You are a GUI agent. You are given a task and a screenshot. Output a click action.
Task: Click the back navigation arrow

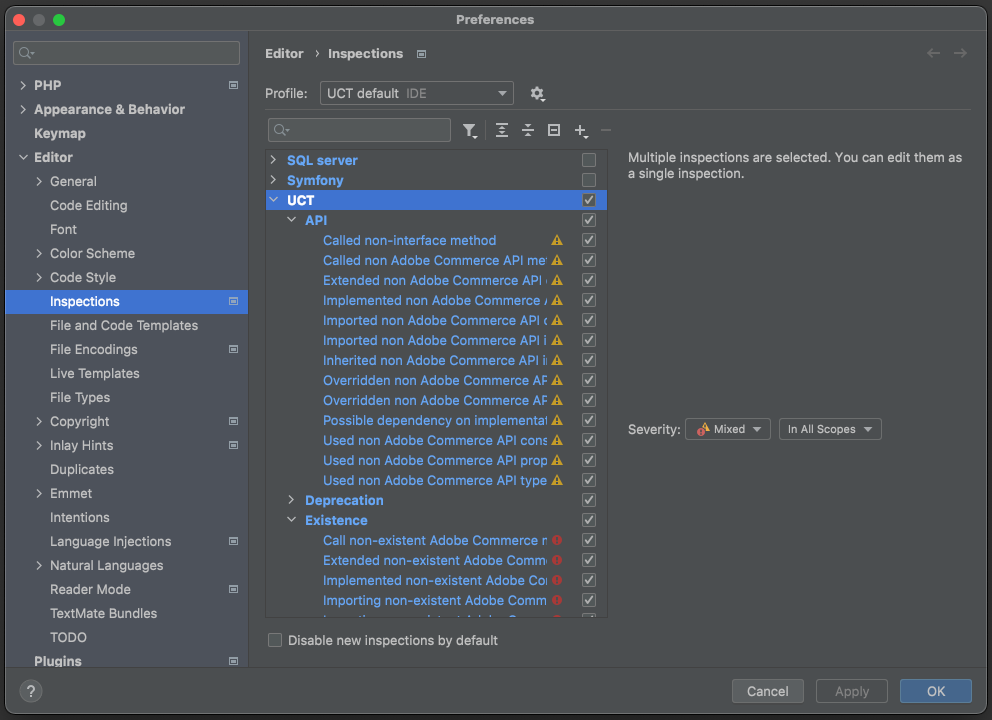coord(933,53)
